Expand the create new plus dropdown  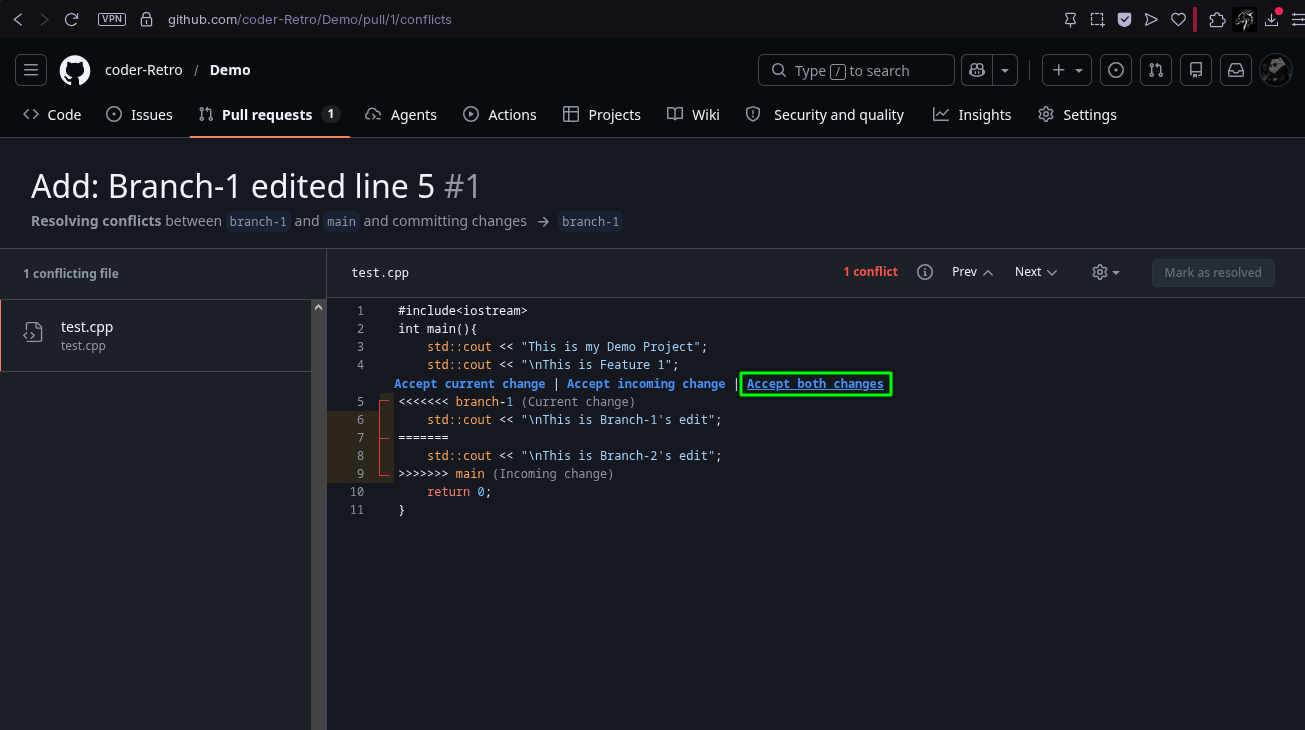pyautogui.click(x=1067, y=70)
